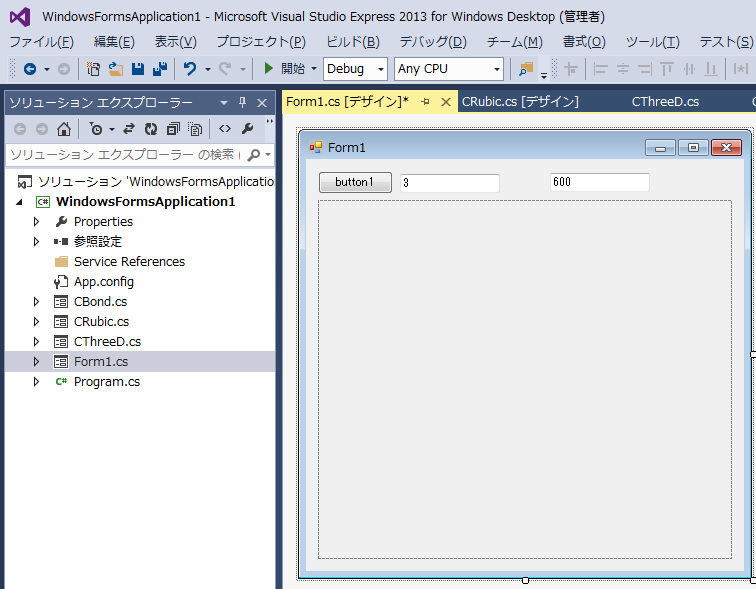This screenshot has height=589, width=756.
Task: Refresh the Solution Explorer tree
Action: (151, 129)
